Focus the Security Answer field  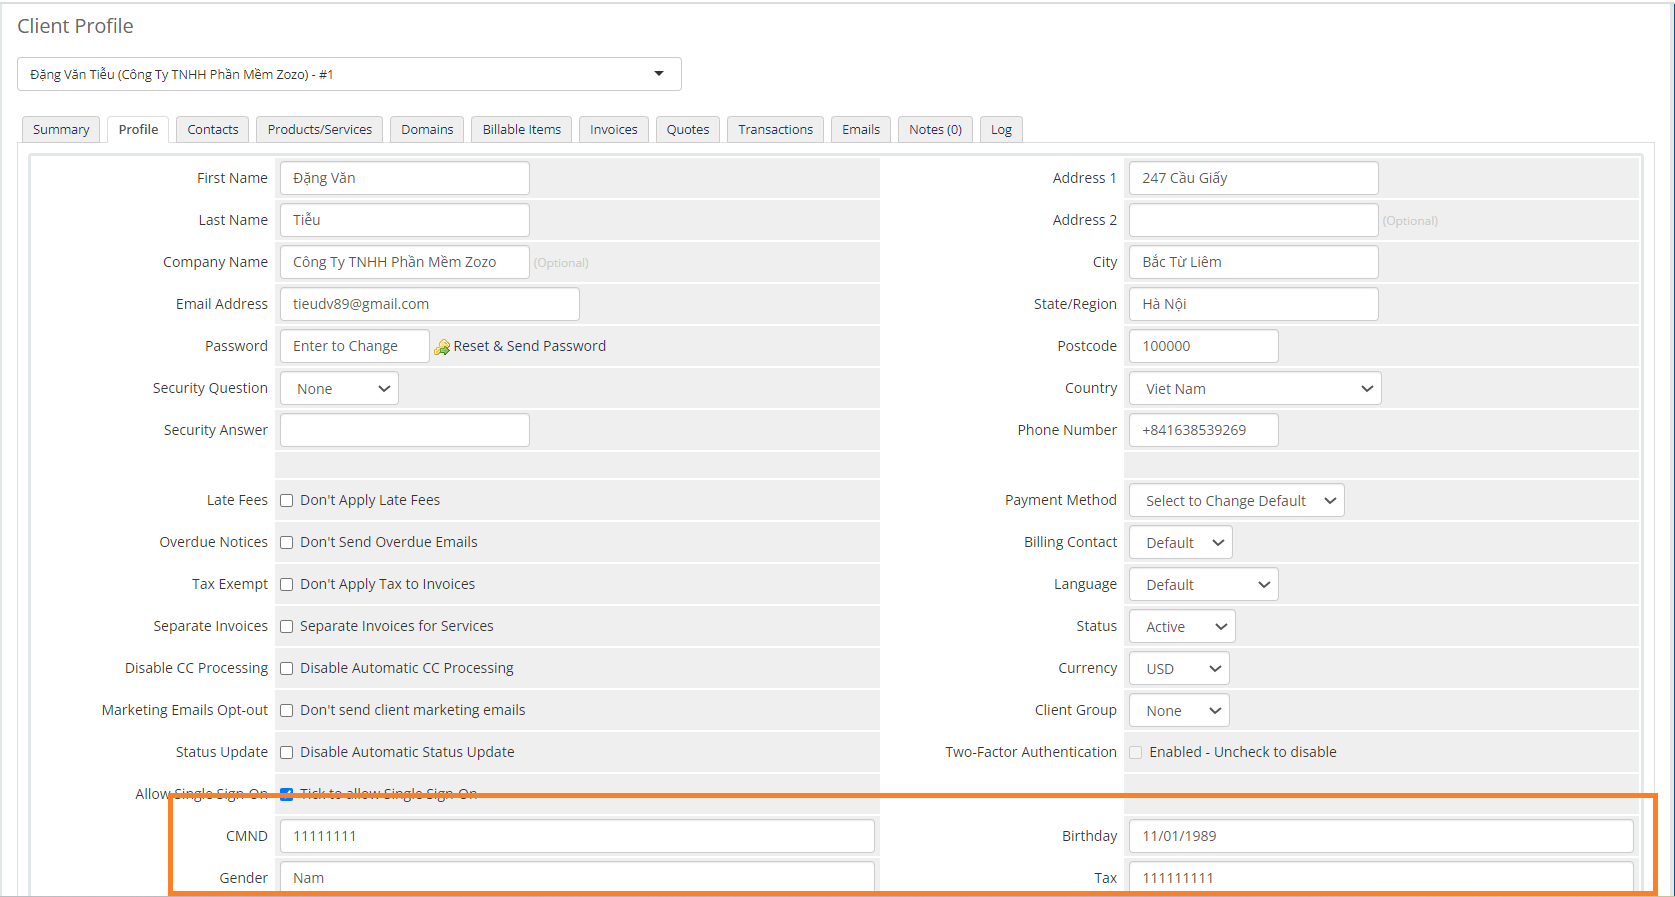pos(404,430)
